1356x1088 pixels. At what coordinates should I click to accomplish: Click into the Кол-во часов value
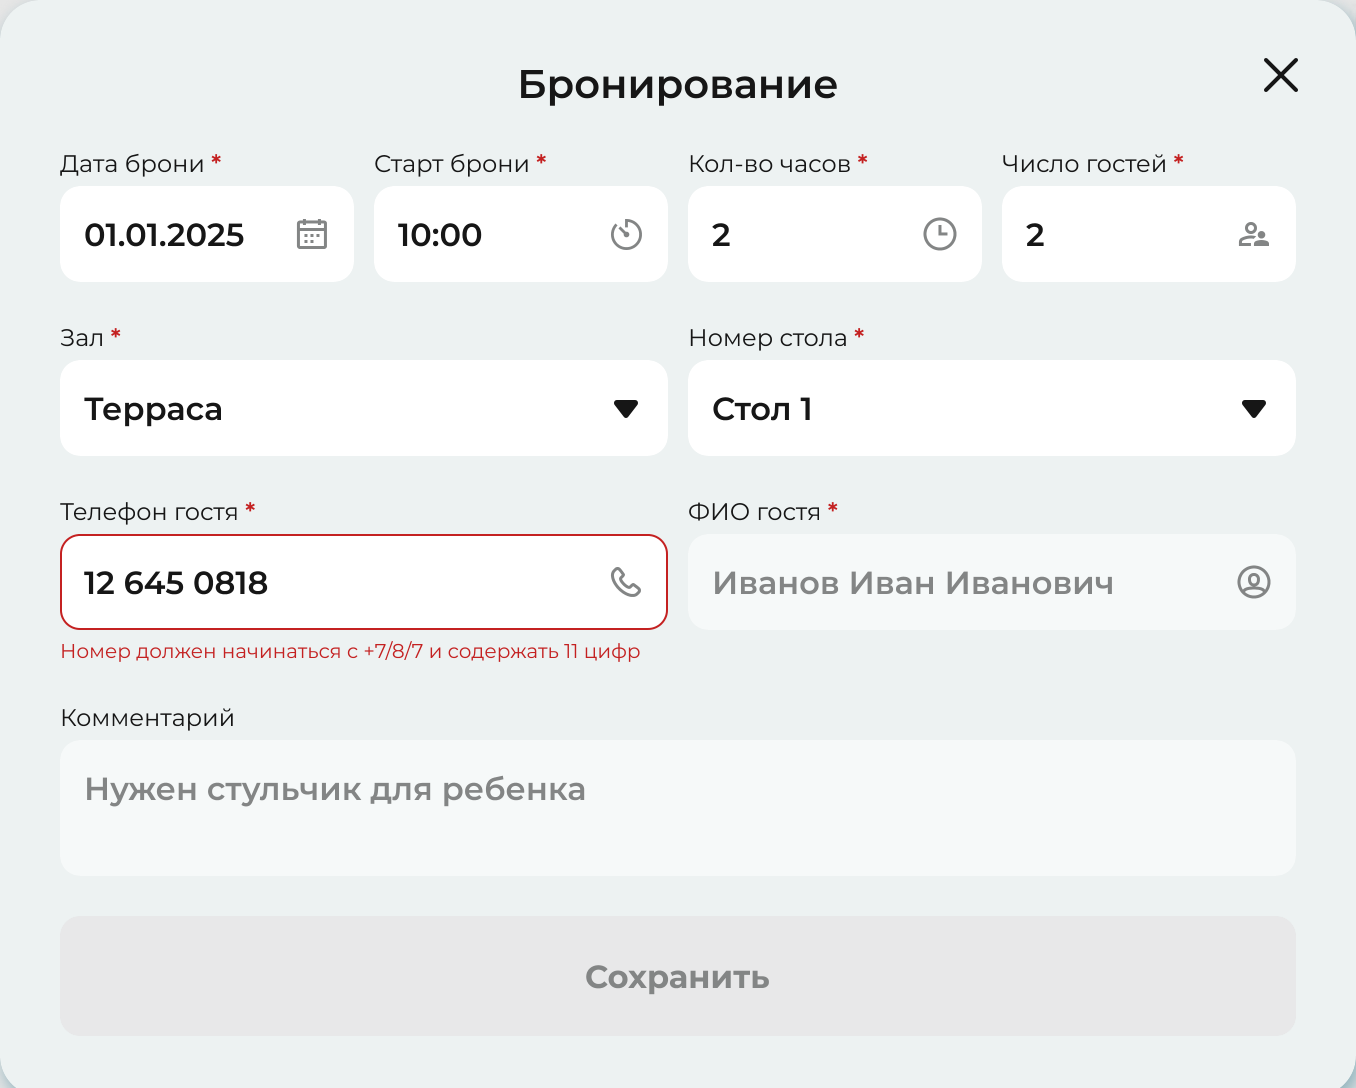point(721,235)
